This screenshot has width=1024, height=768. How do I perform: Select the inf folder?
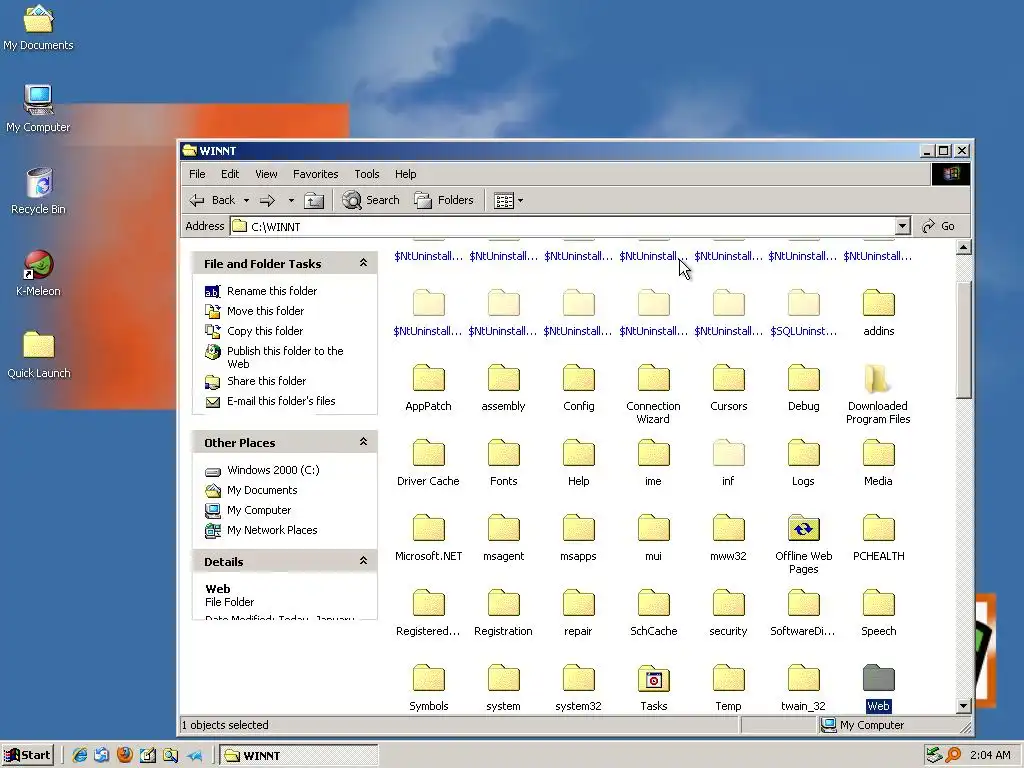(728, 462)
